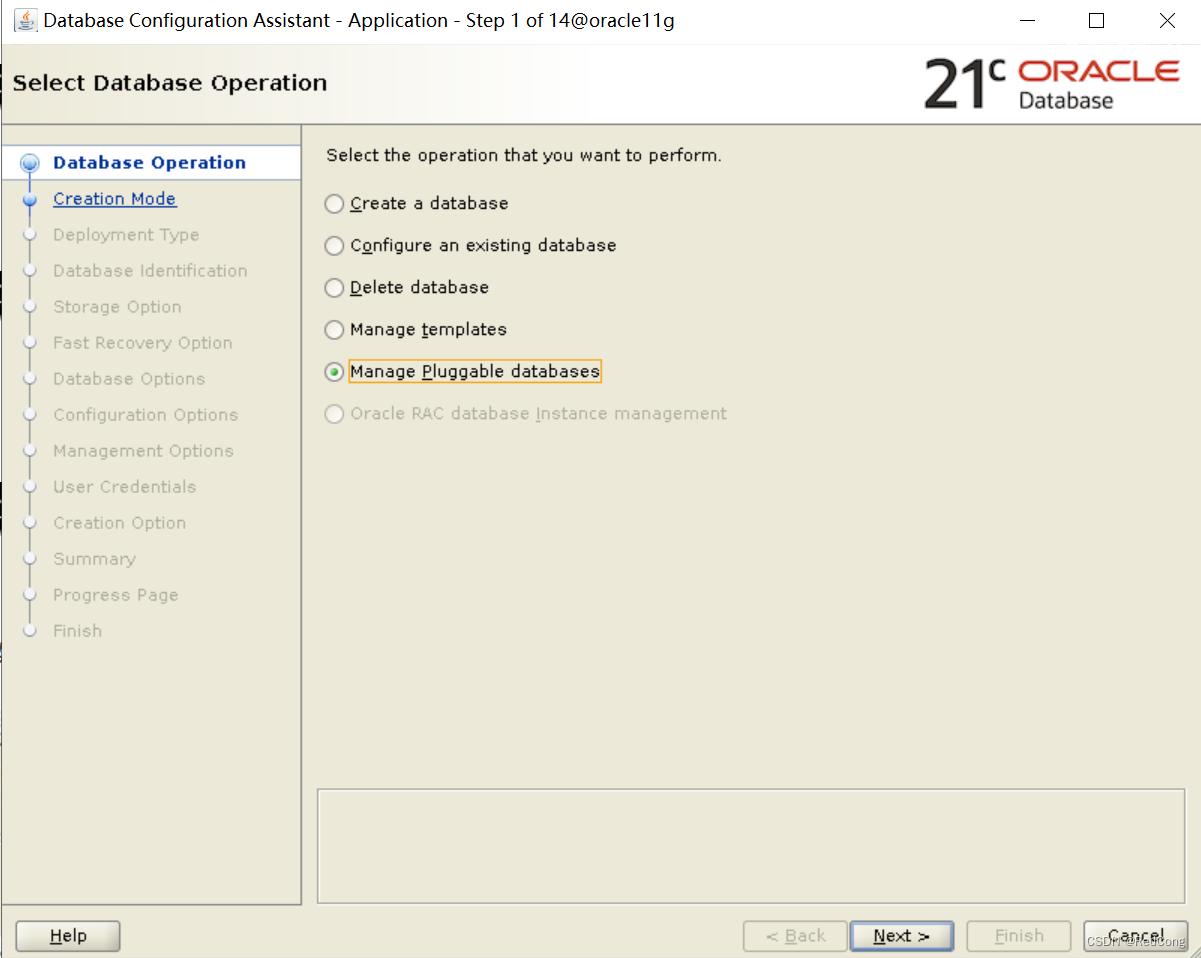Click the Next button
This screenshot has width=1201, height=958.
point(901,936)
